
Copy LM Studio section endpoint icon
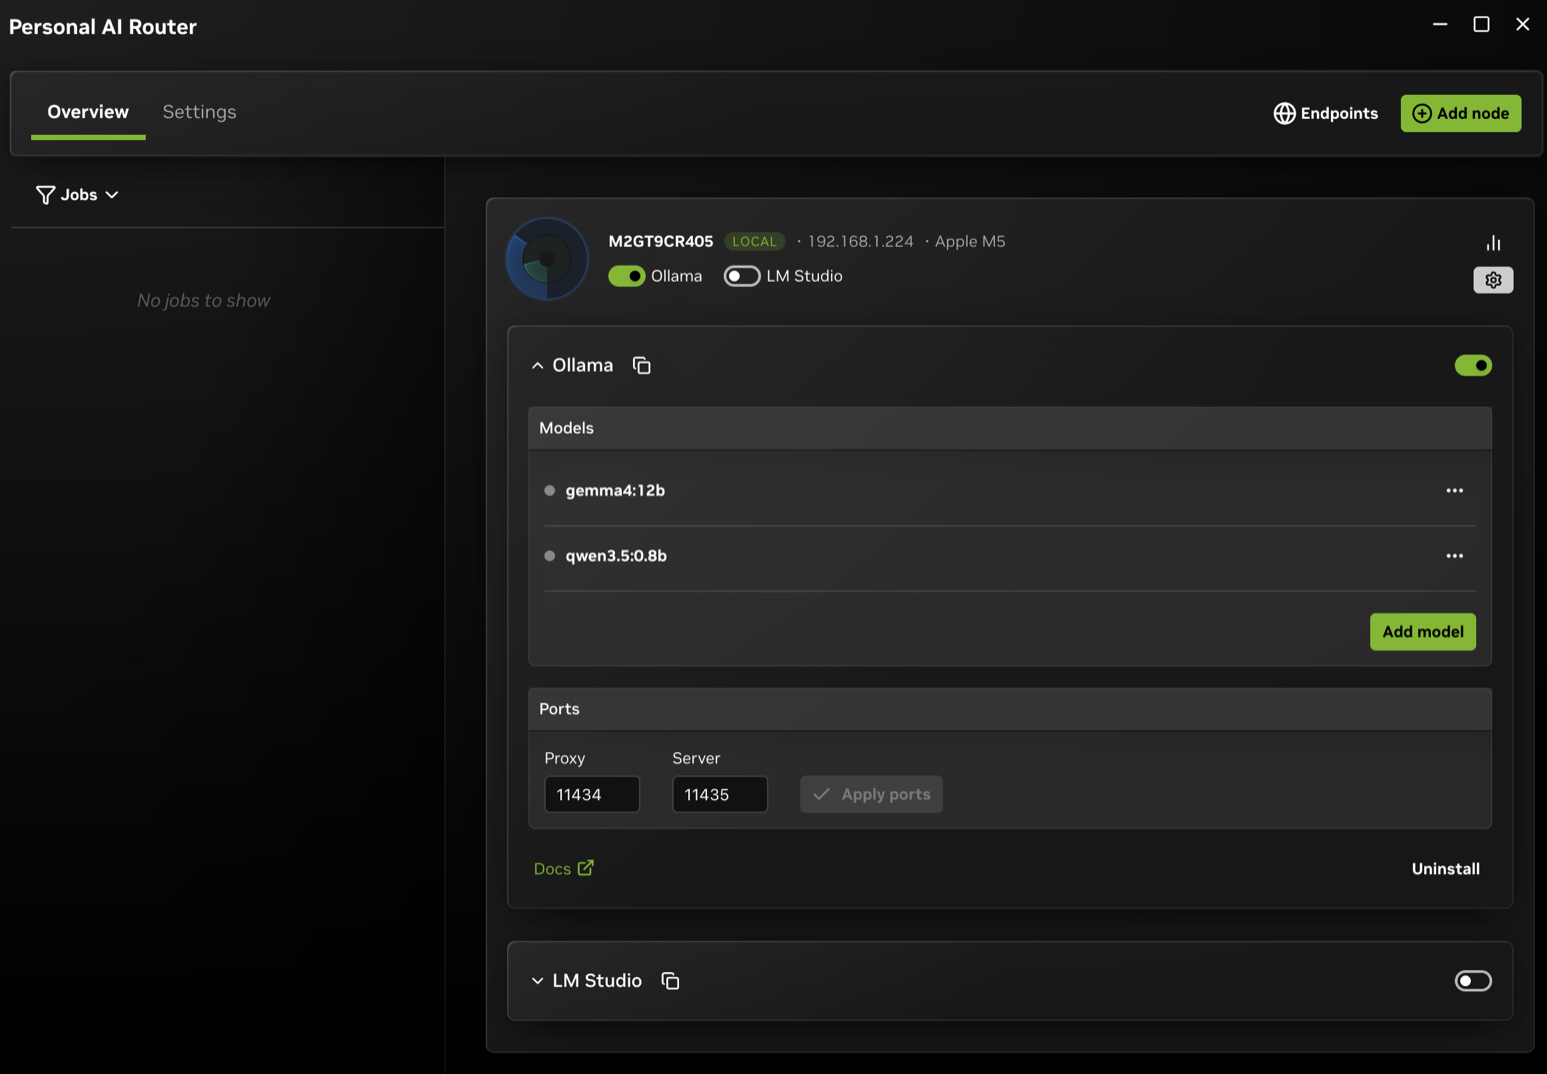click(670, 981)
